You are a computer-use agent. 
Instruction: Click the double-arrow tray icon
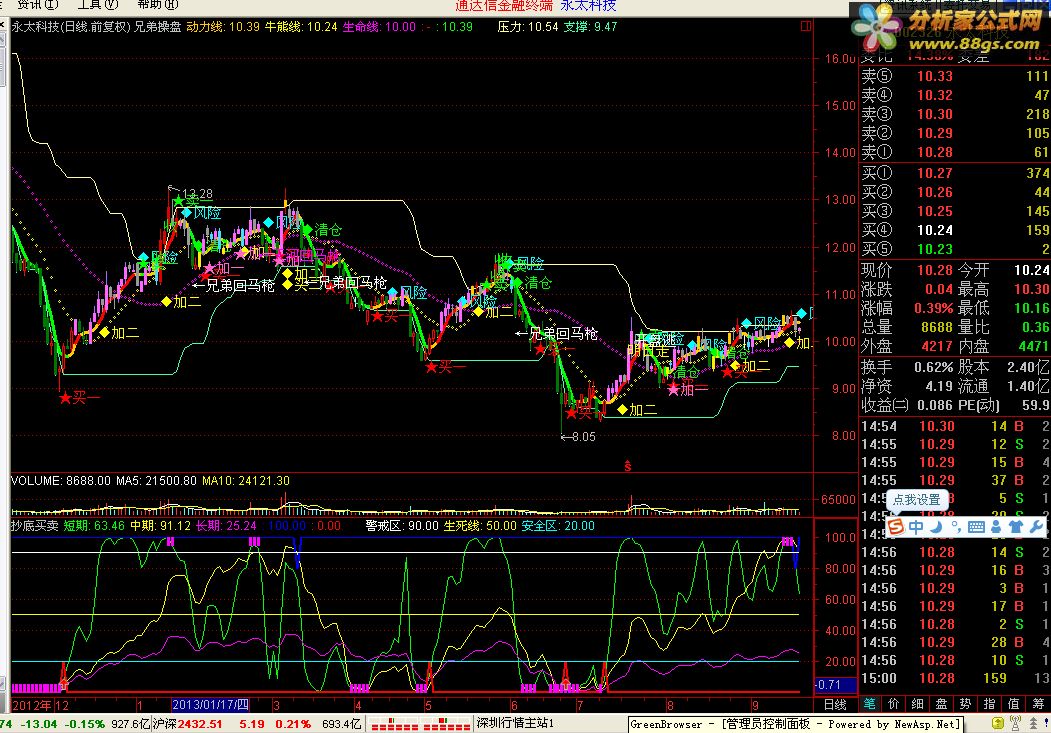(x=1036, y=723)
